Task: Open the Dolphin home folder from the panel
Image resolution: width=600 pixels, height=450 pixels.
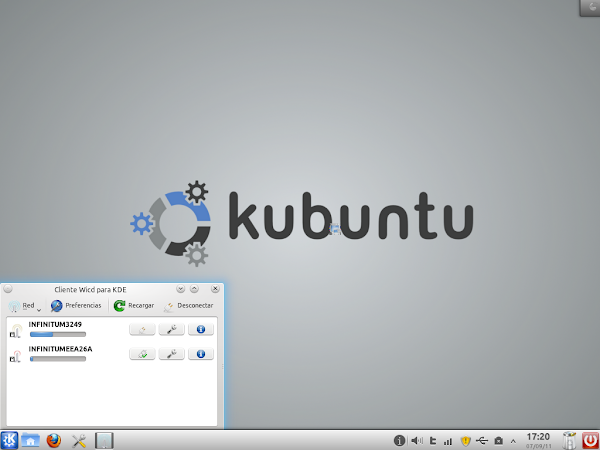Action: [x=31, y=440]
